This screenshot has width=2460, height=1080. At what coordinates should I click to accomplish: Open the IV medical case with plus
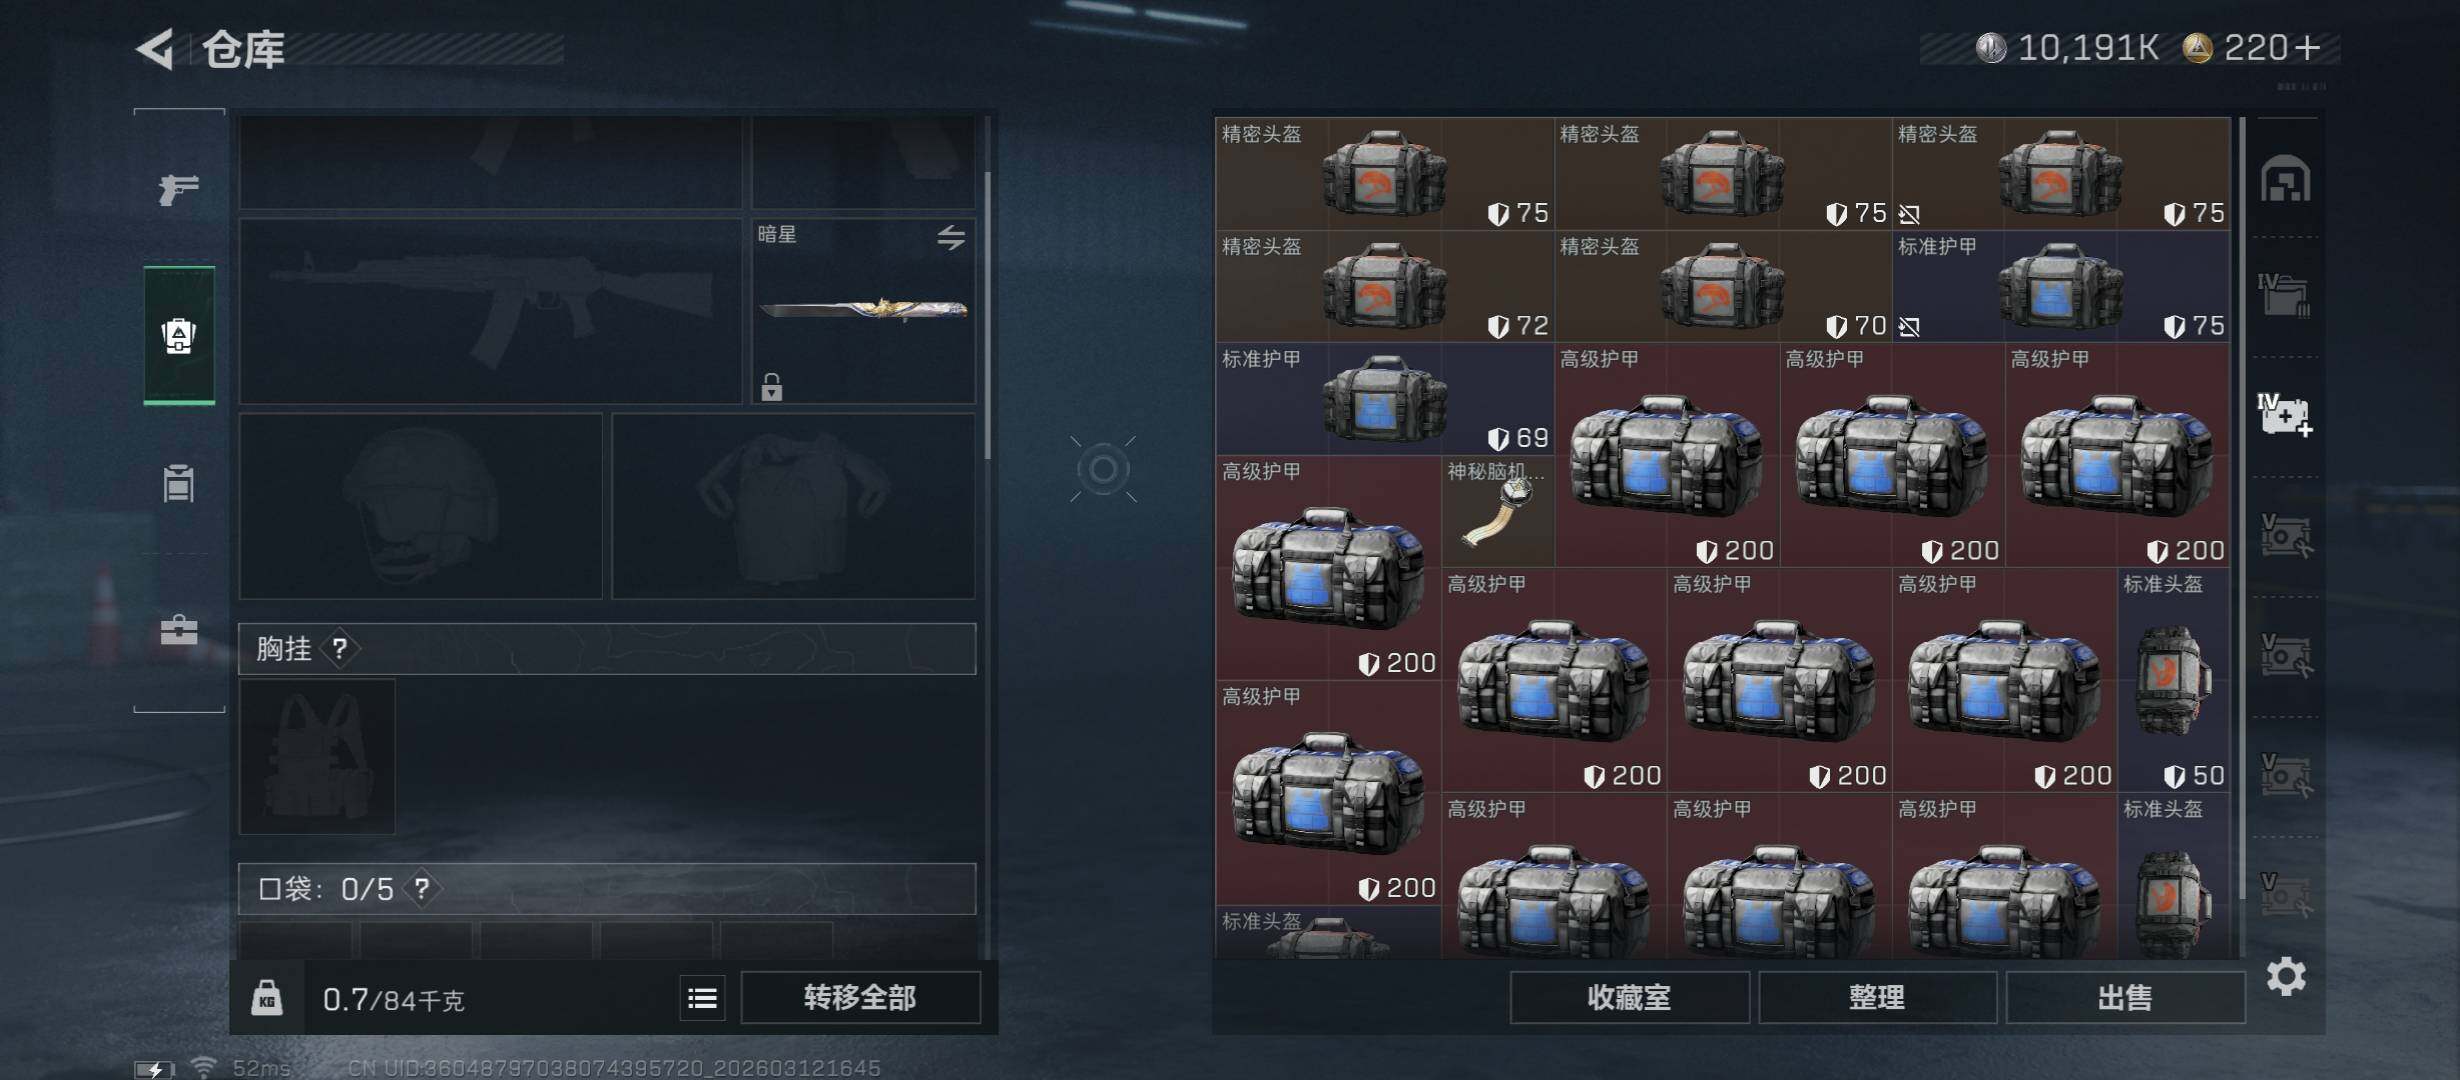point(2286,414)
